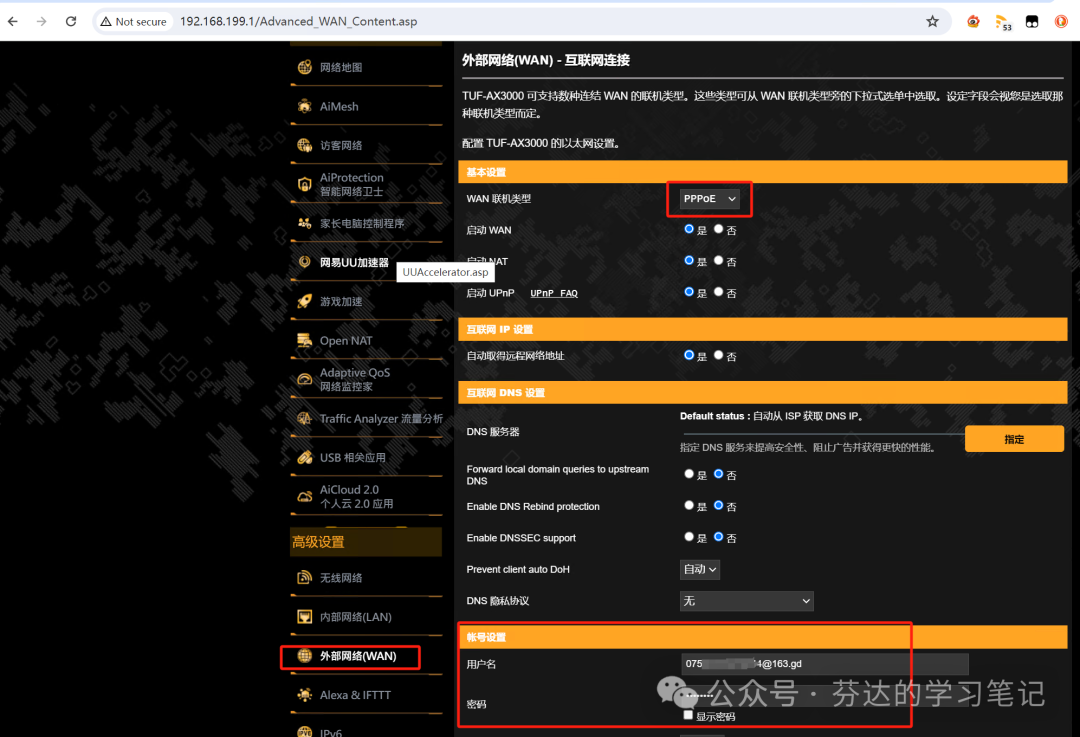Viewport: 1080px width, 737px height.
Task: Open AiCloud 2.0 个人云 entry
Action: point(356,497)
